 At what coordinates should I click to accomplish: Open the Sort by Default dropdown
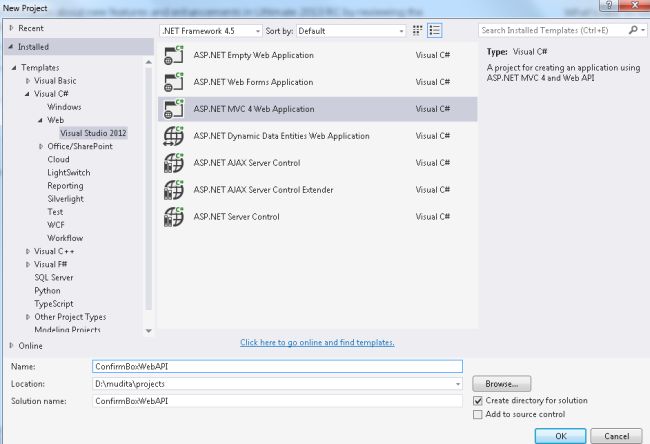(x=351, y=31)
